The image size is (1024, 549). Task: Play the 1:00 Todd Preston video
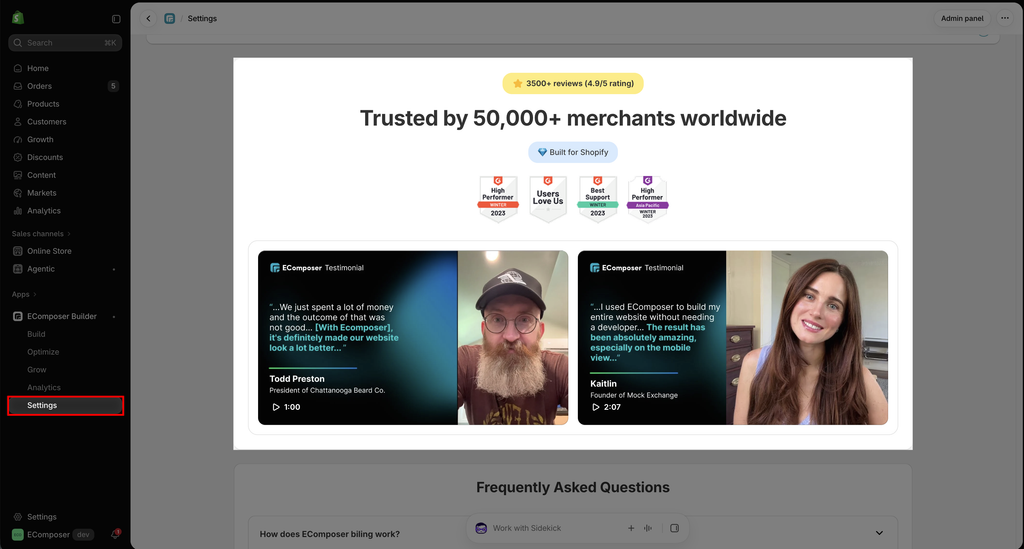[x=286, y=407]
